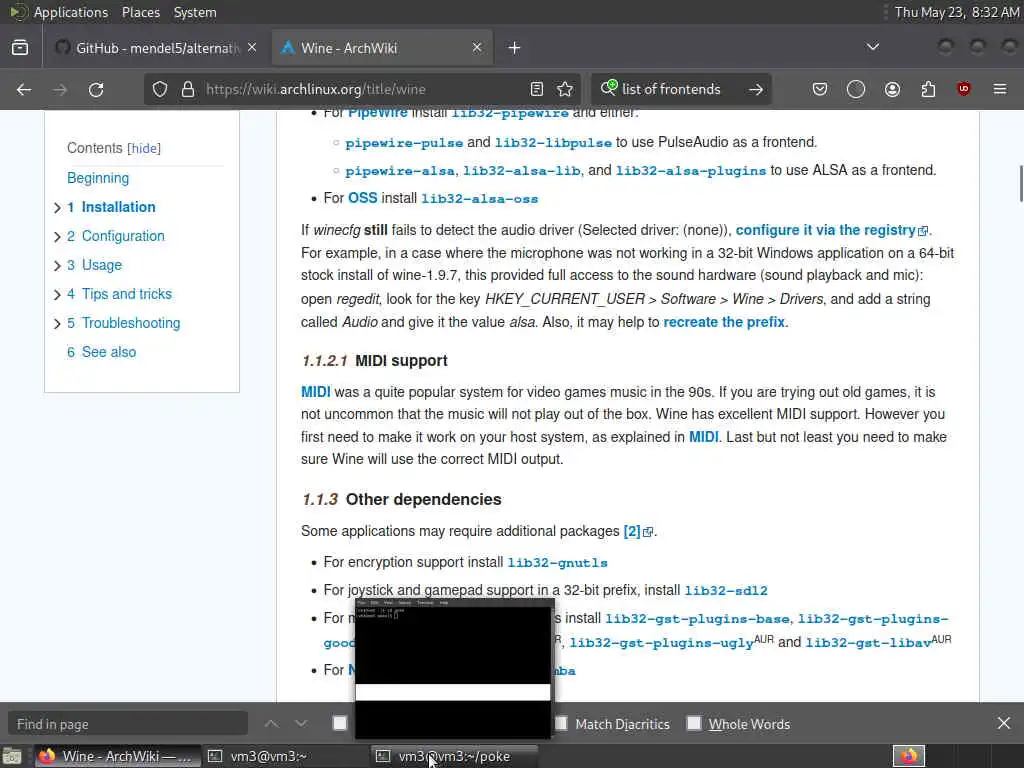The width and height of the screenshot is (1024, 768).
Task: Click the Firefox workspace icon in bottom panel
Action: click(909, 756)
